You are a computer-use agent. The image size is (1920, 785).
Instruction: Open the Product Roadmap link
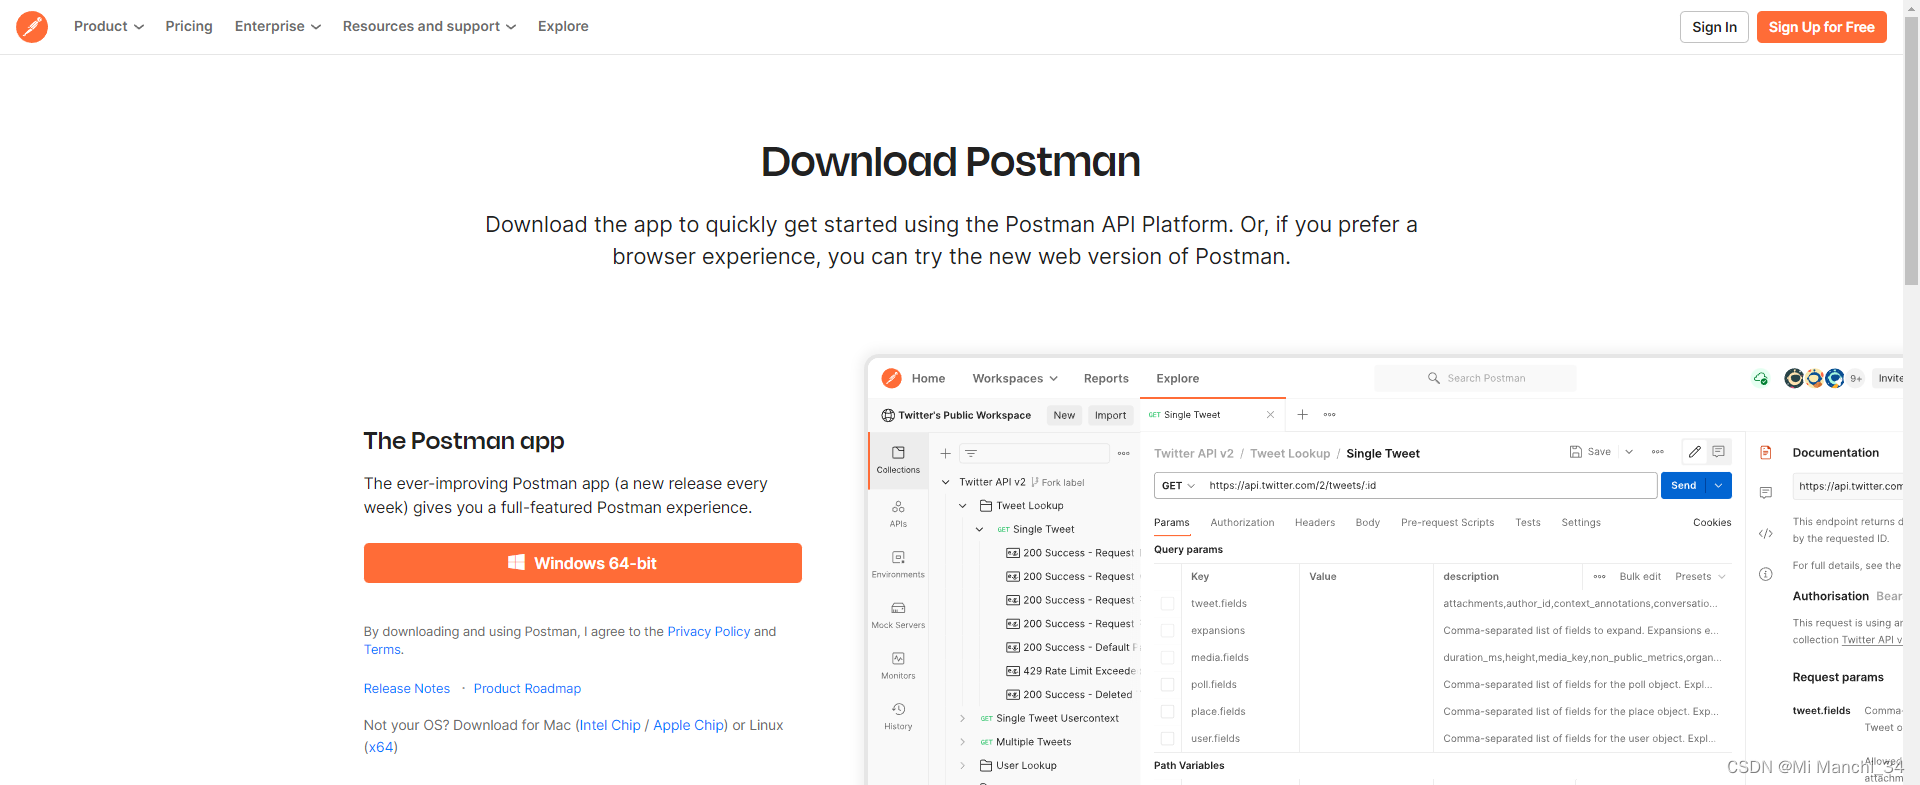pyautogui.click(x=527, y=688)
